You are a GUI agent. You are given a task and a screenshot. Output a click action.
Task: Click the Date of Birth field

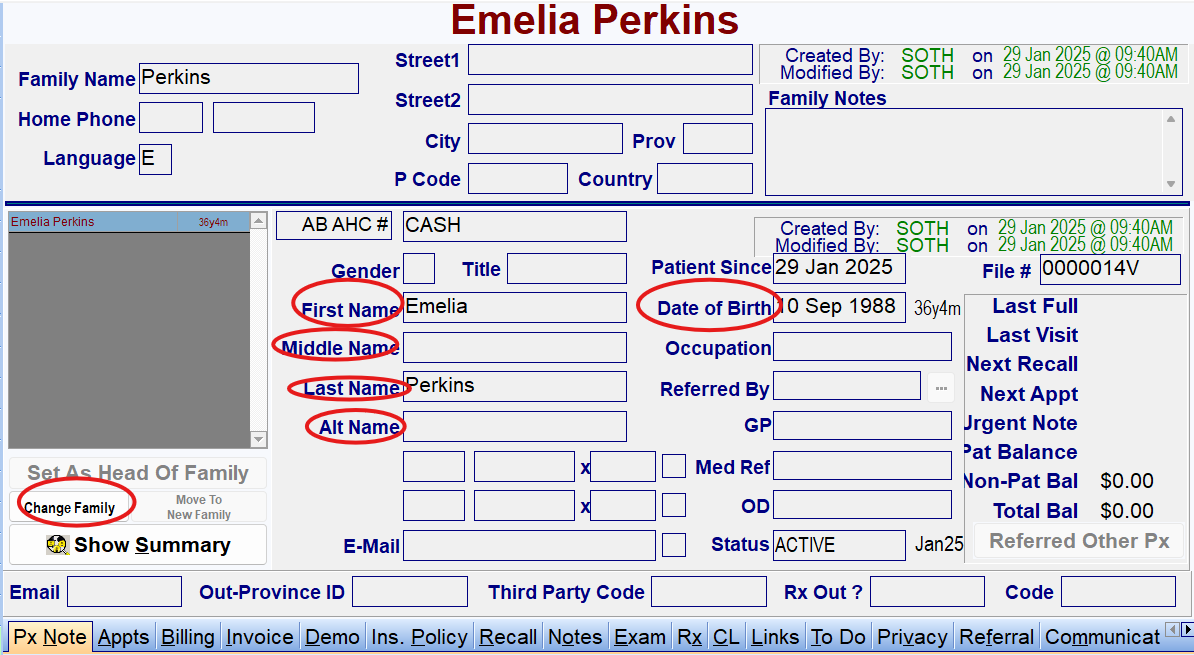click(x=840, y=307)
